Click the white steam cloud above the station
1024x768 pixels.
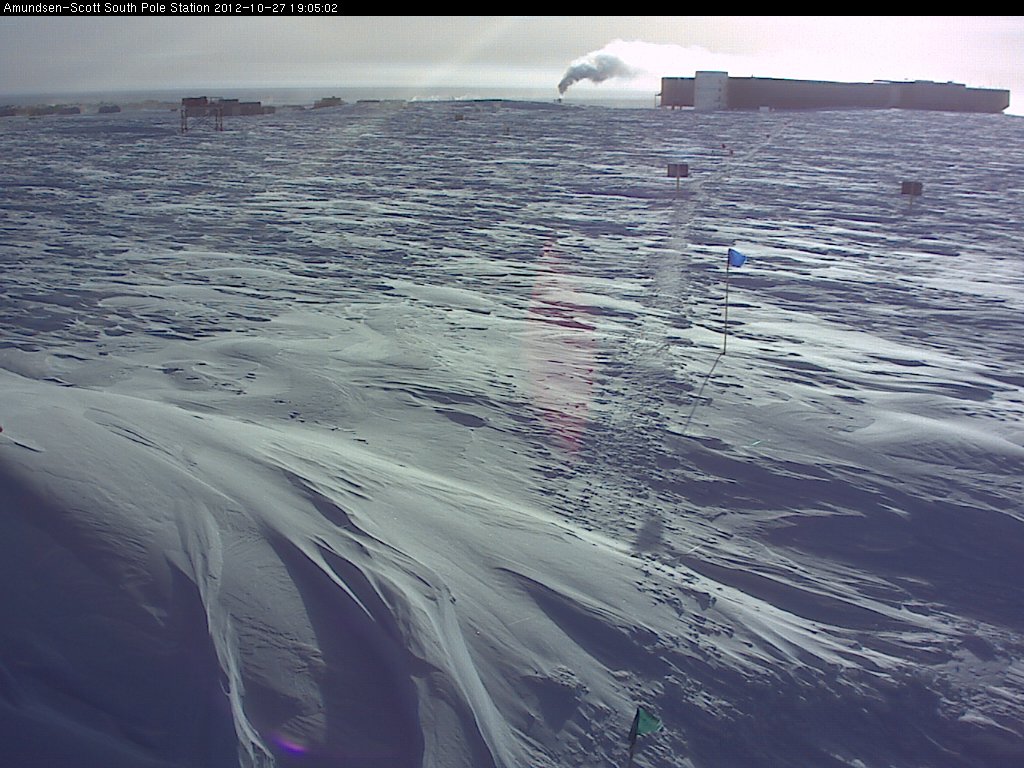coord(660,58)
